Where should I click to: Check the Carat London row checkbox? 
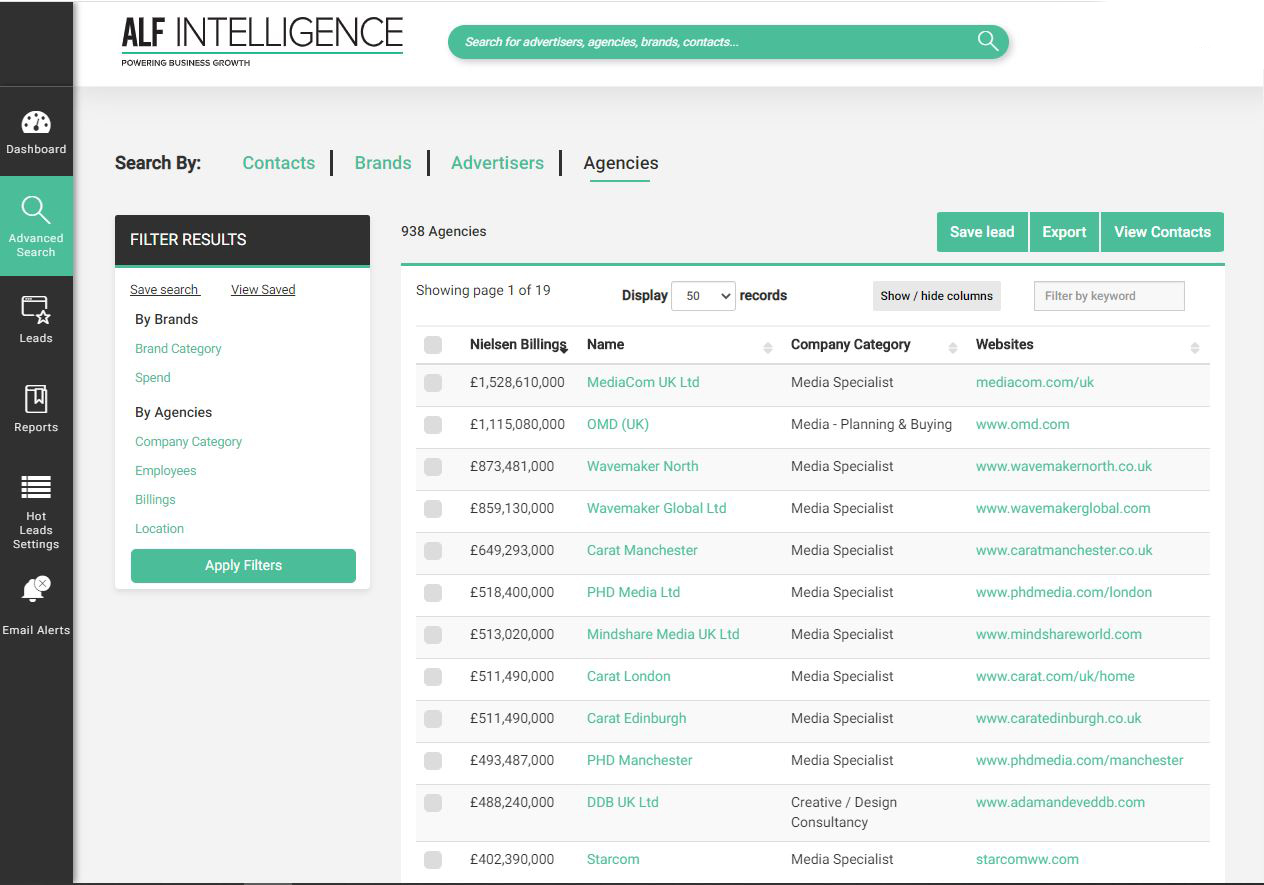pos(433,677)
